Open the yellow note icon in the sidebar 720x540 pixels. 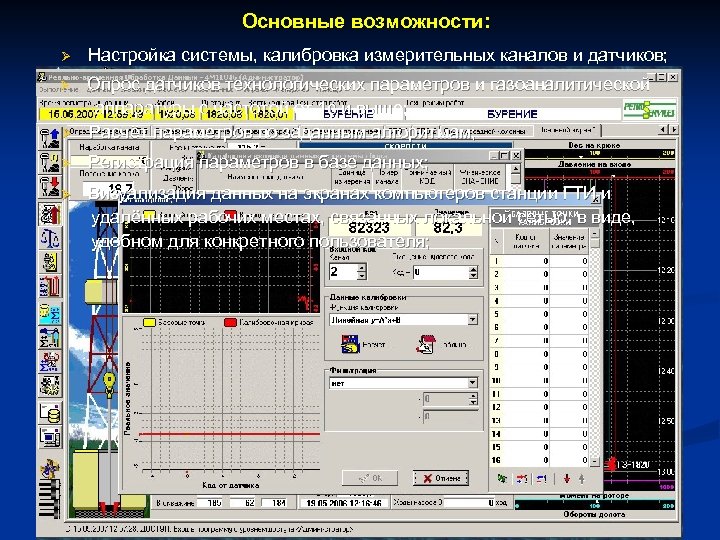point(50,262)
